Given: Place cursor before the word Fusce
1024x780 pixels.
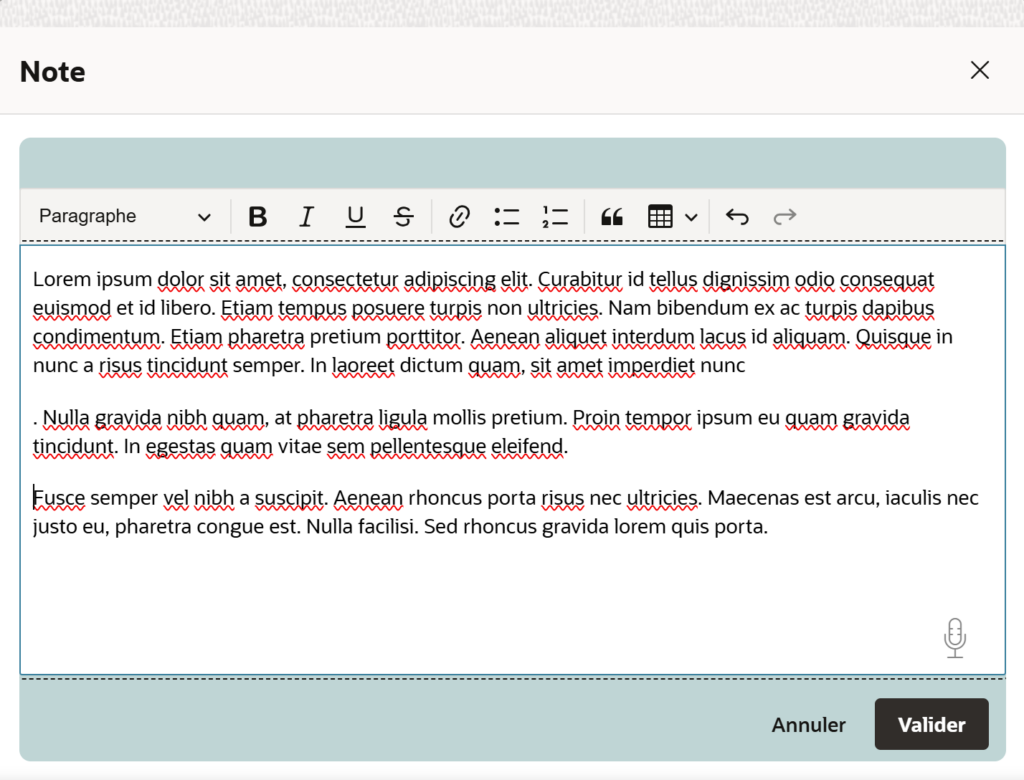Looking at the screenshot, I should [34, 498].
